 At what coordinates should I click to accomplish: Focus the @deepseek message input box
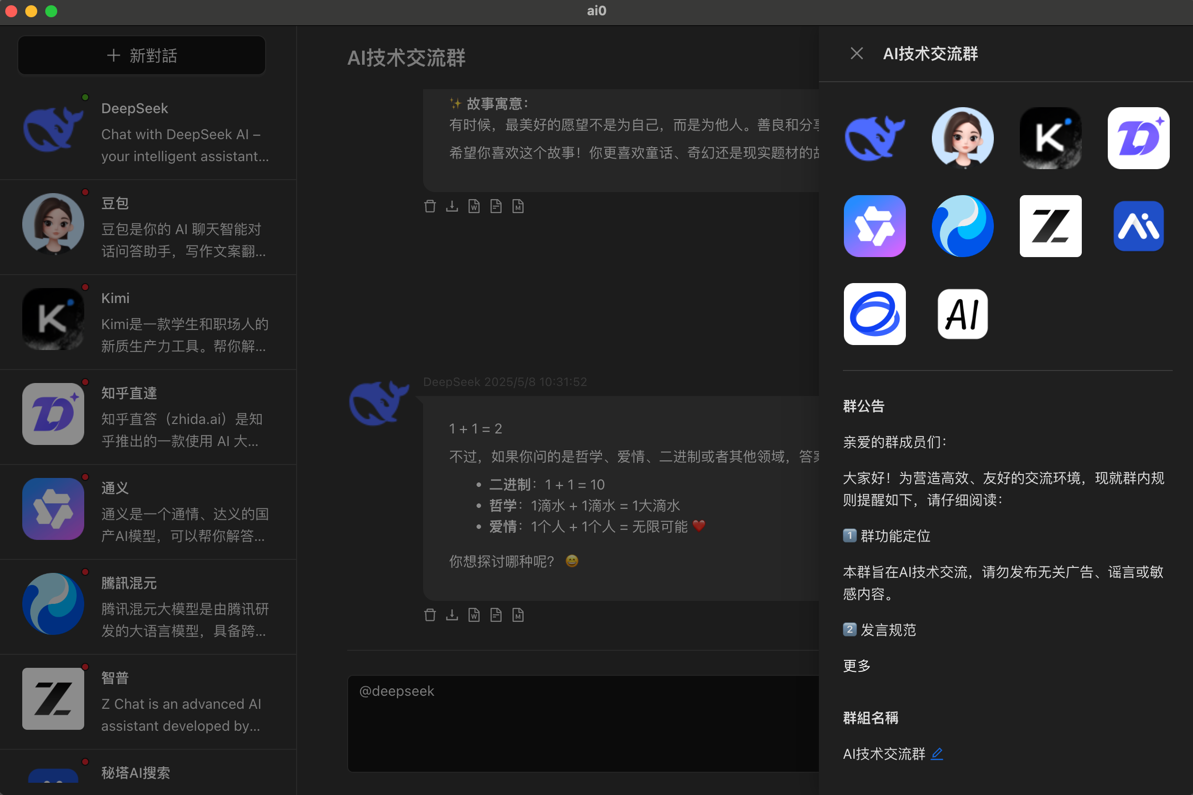(x=583, y=723)
